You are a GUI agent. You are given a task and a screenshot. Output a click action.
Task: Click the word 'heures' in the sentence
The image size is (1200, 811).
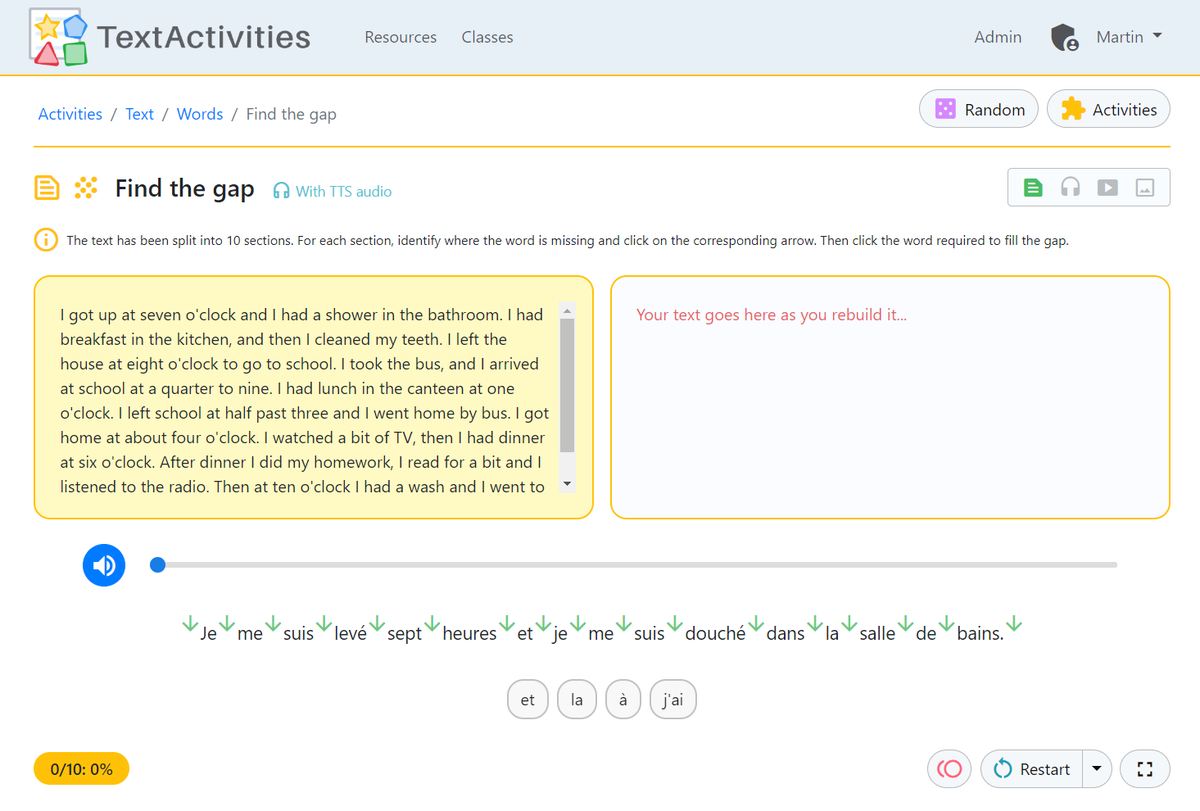point(469,633)
